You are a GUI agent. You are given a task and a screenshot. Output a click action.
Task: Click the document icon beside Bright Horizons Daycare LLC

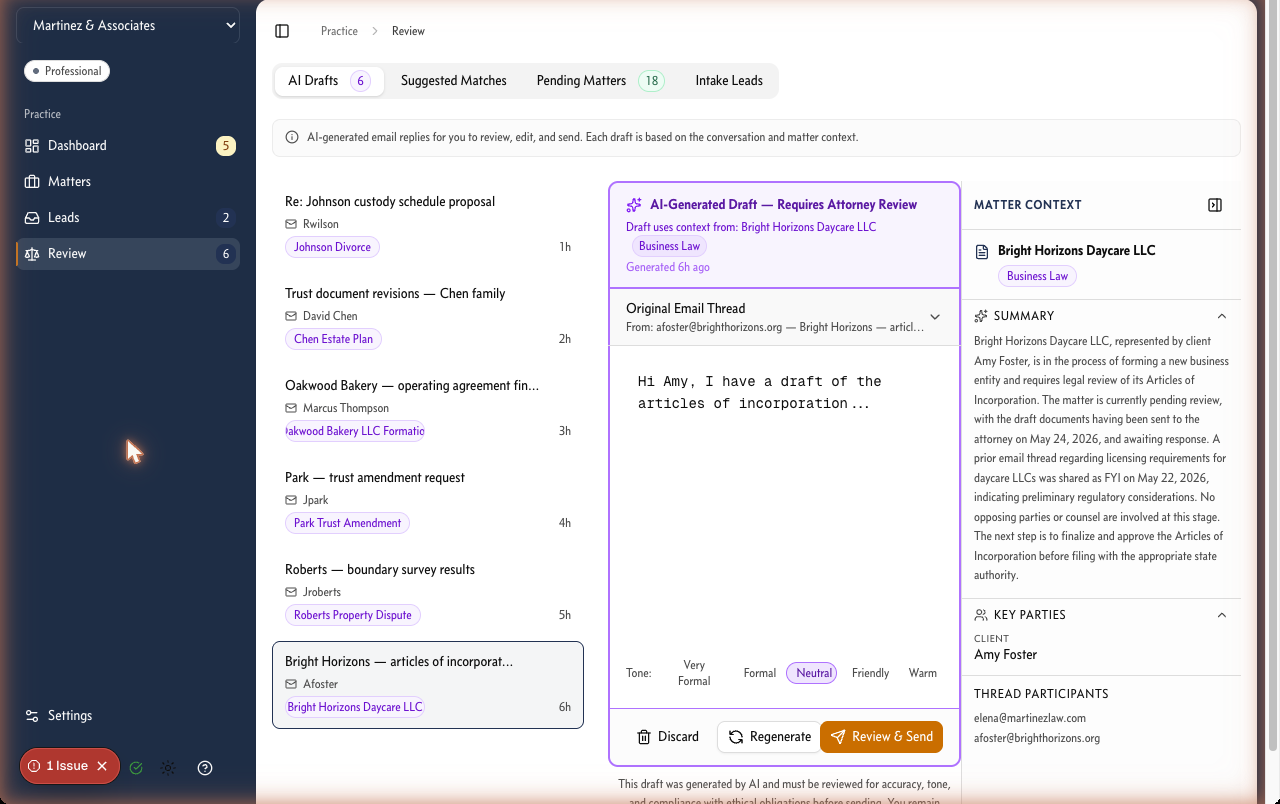pos(982,251)
